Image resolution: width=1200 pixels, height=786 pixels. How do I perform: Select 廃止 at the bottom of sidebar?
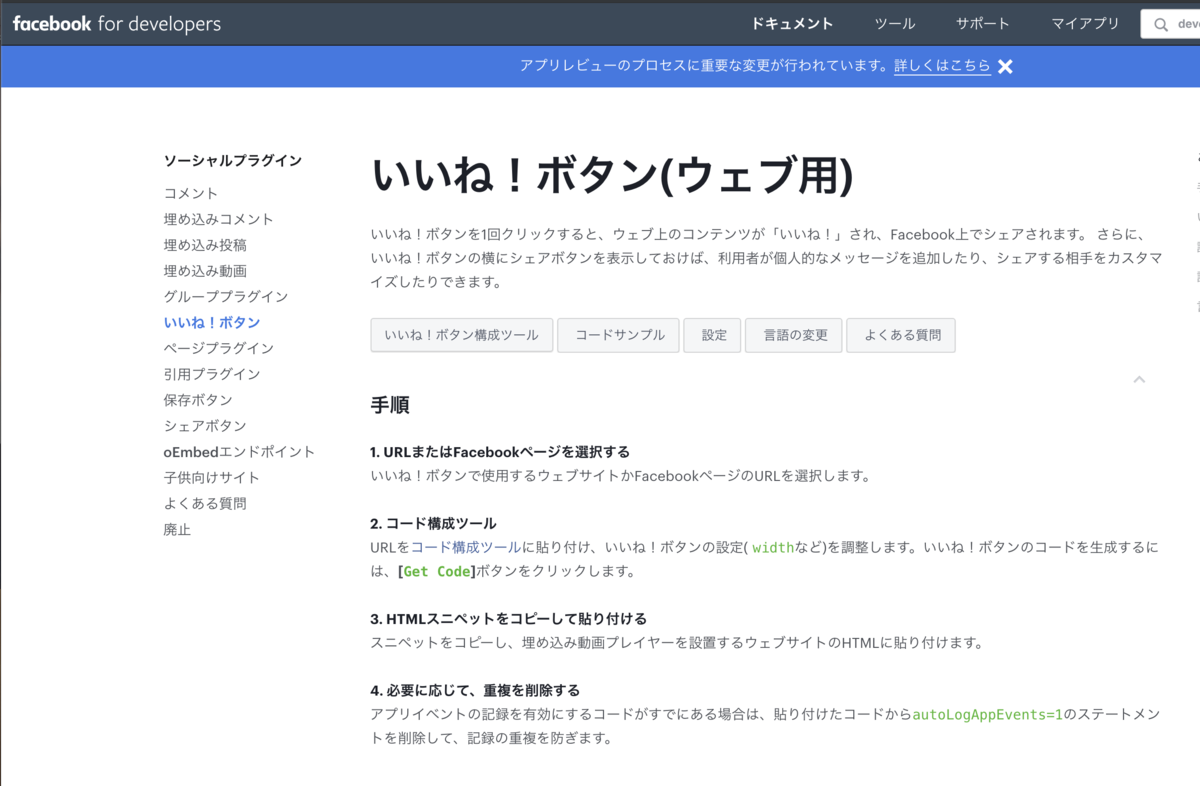(175, 529)
